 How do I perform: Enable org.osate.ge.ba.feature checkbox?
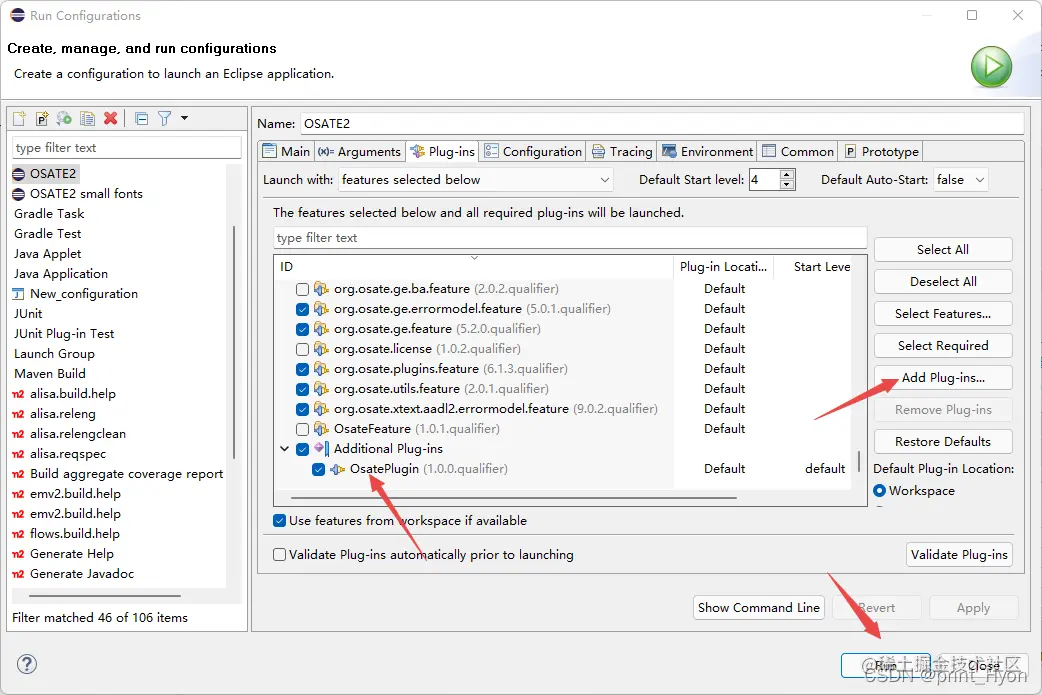click(x=302, y=289)
